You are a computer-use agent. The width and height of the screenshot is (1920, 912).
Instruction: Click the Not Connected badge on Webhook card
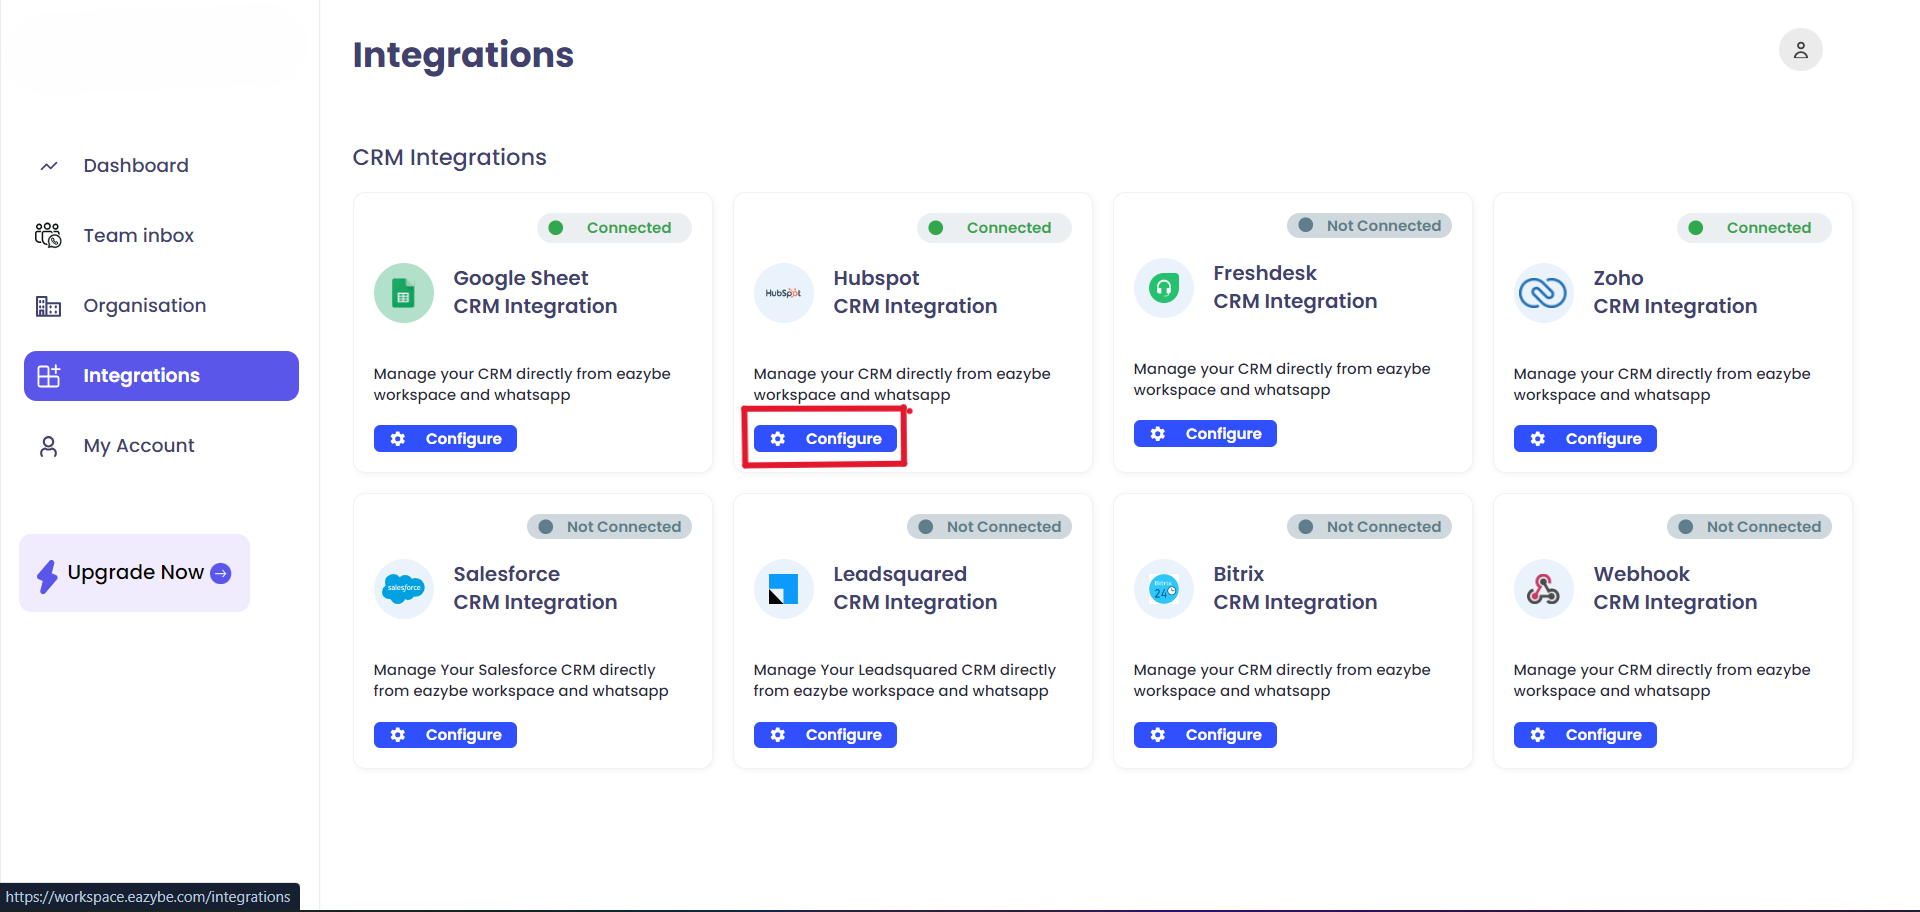(x=1749, y=527)
